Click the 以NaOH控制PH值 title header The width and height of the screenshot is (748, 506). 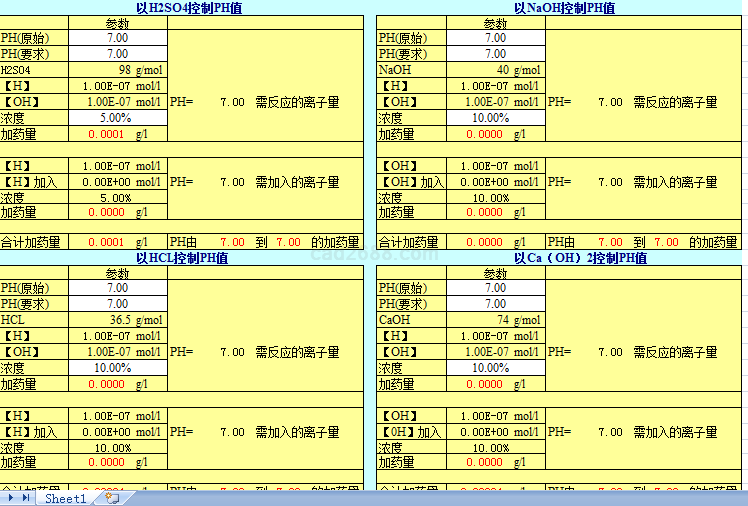[x=564, y=8]
